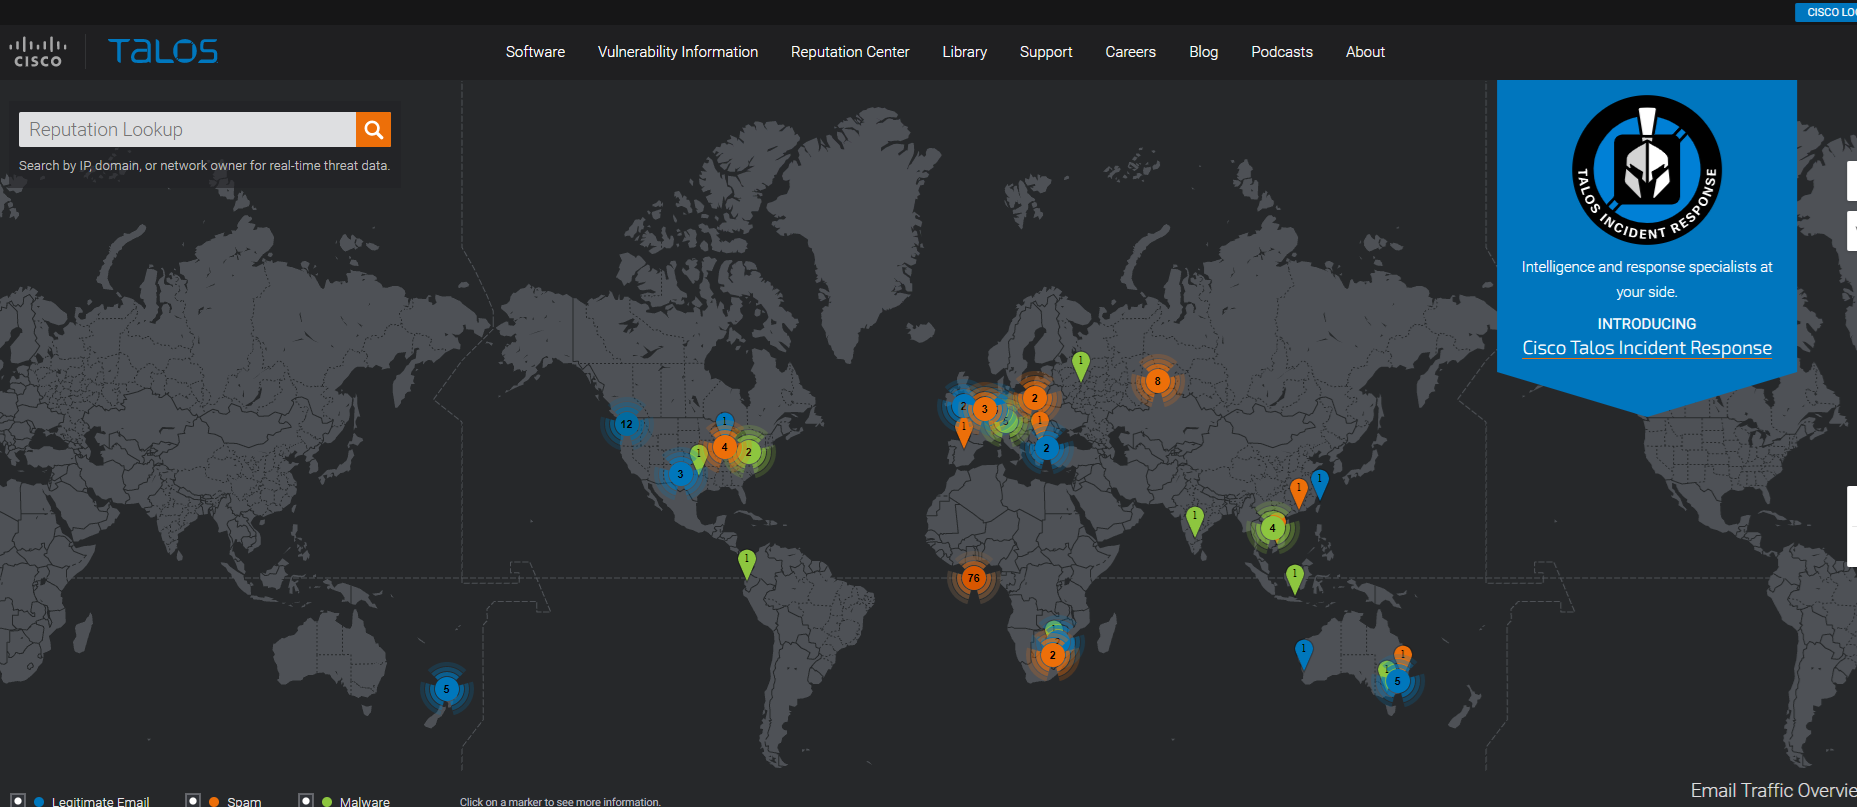
Task: Click the green malware pin over India
Action: pos(1194,521)
